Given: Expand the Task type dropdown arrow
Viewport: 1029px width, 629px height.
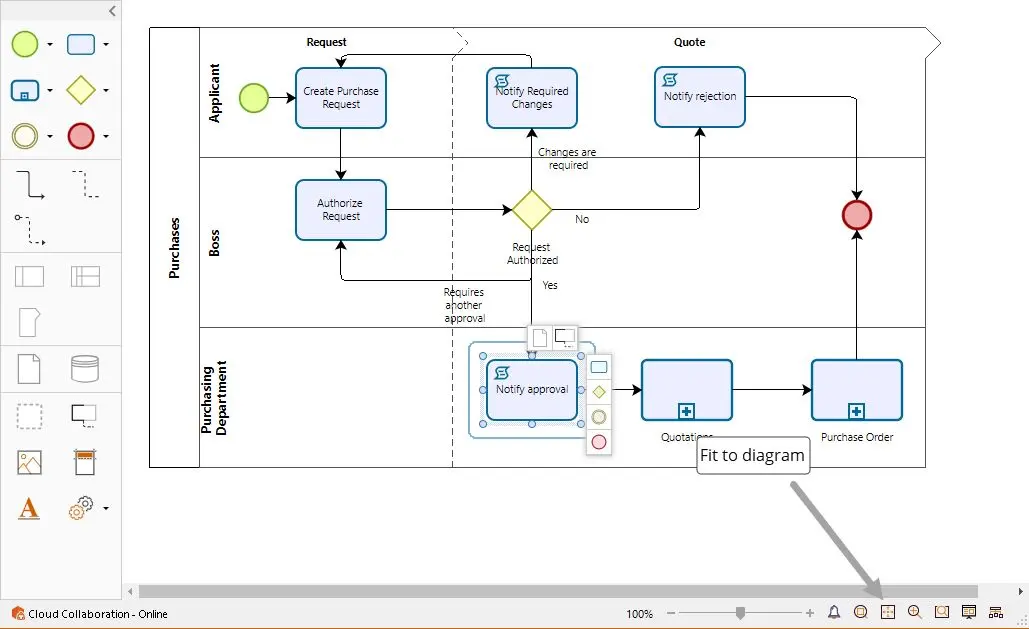Looking at the screenshot, I should pos(106,45).
